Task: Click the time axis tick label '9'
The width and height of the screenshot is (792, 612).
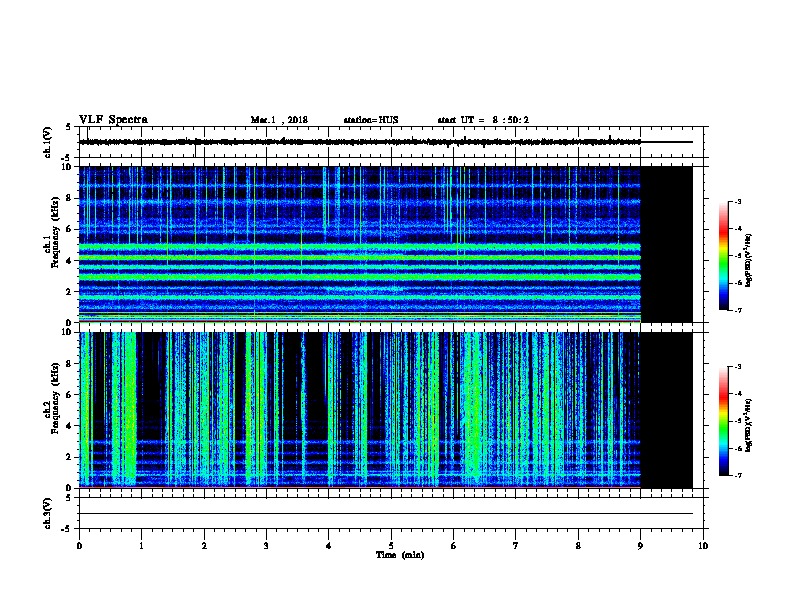Action: [x=640, y=545]
